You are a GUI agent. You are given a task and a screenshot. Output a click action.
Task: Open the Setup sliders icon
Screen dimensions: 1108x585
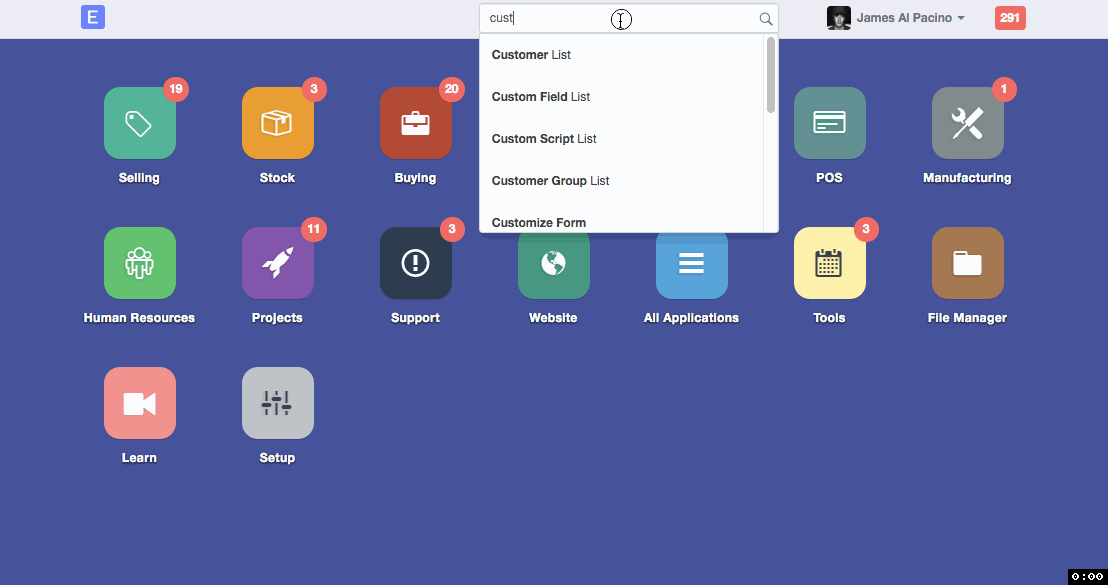coord(278,403)
